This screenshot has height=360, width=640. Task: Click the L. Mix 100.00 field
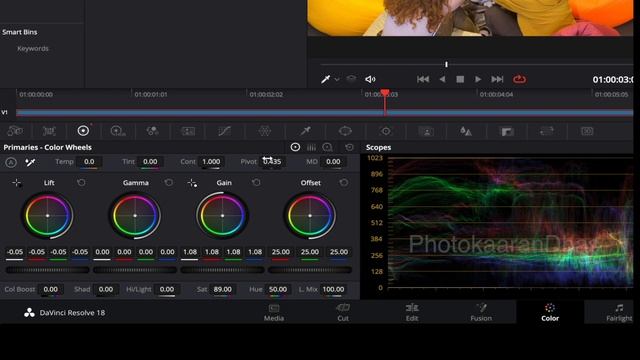(333, 289)
